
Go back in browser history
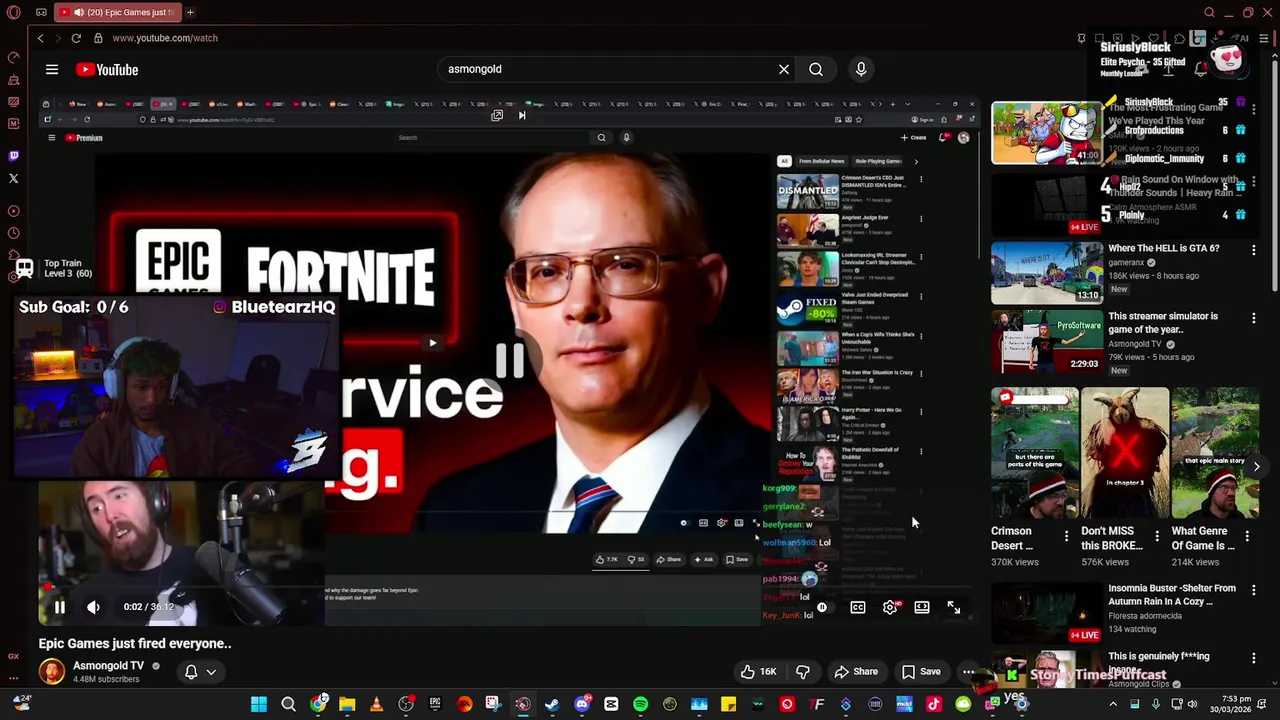click(41, 38)
